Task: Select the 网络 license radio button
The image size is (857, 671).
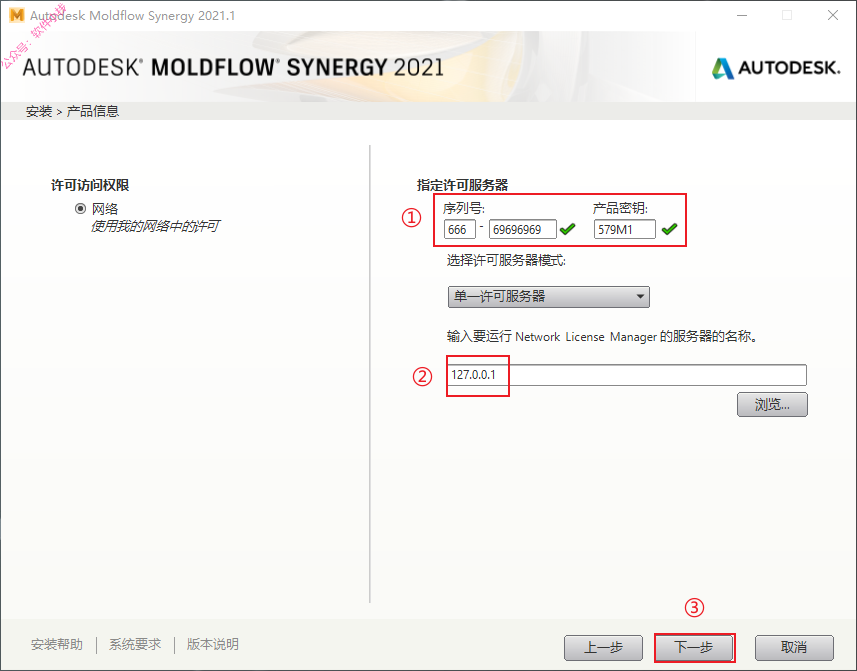Action: click(x=80, y=208)
